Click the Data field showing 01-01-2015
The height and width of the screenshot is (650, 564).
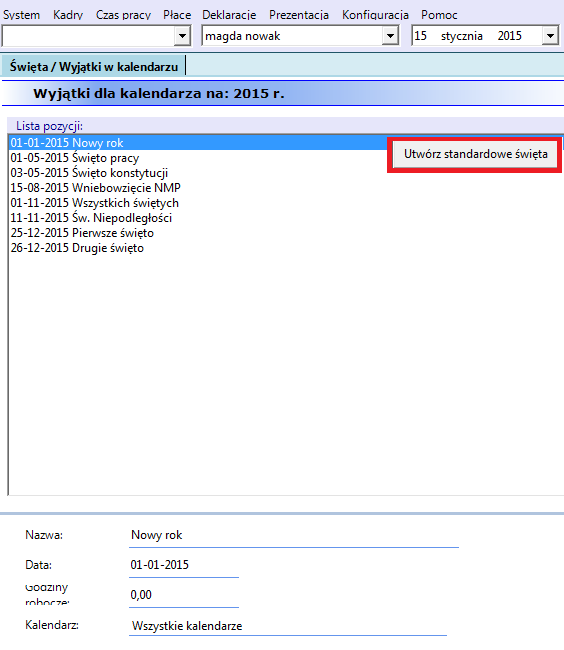point(184,565)
